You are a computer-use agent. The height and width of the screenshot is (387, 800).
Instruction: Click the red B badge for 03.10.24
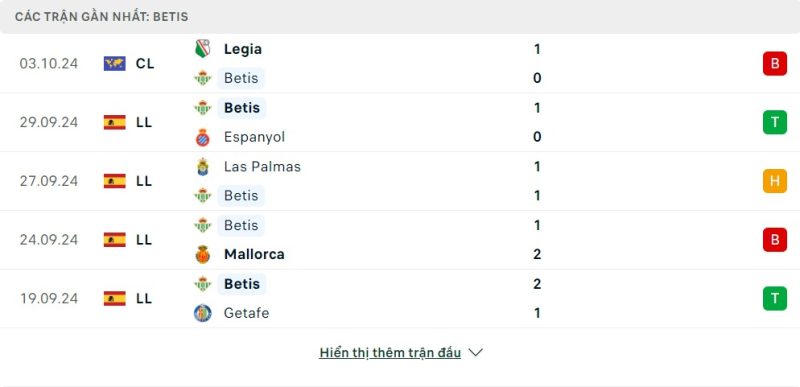[774, 64]
